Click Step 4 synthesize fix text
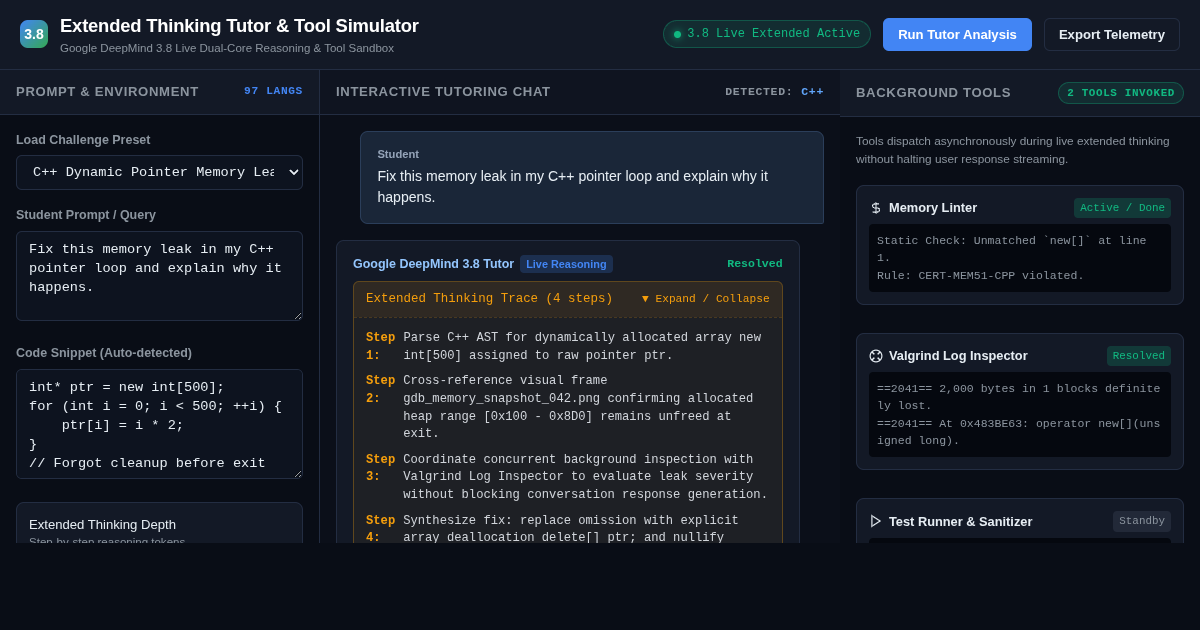 567,528
